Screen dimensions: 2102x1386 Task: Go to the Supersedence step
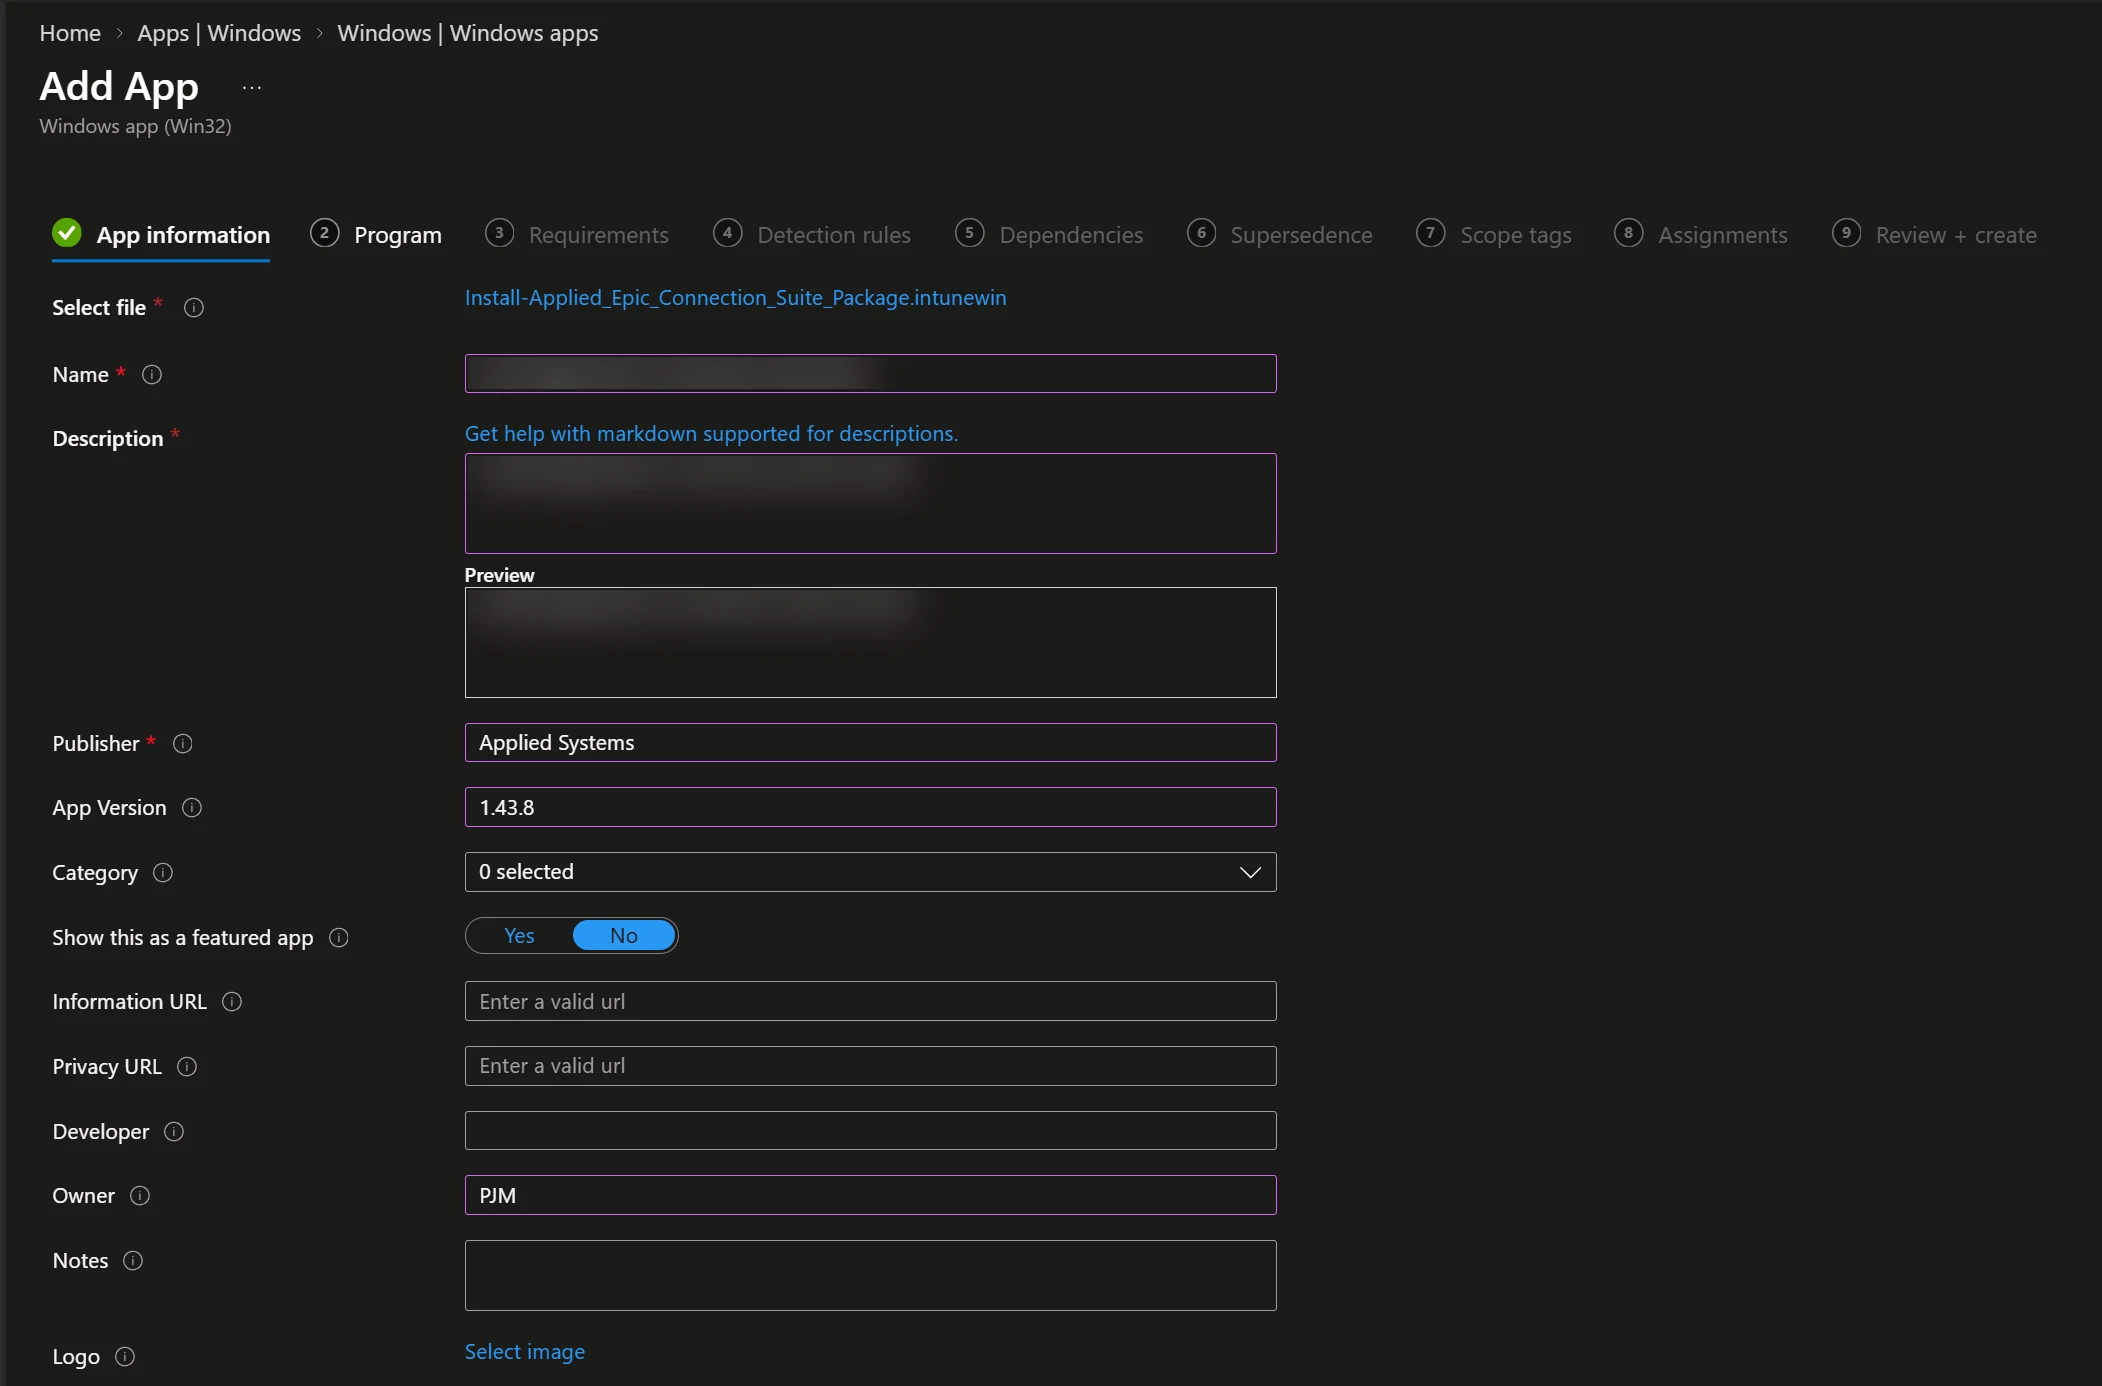click(1279, 235)
